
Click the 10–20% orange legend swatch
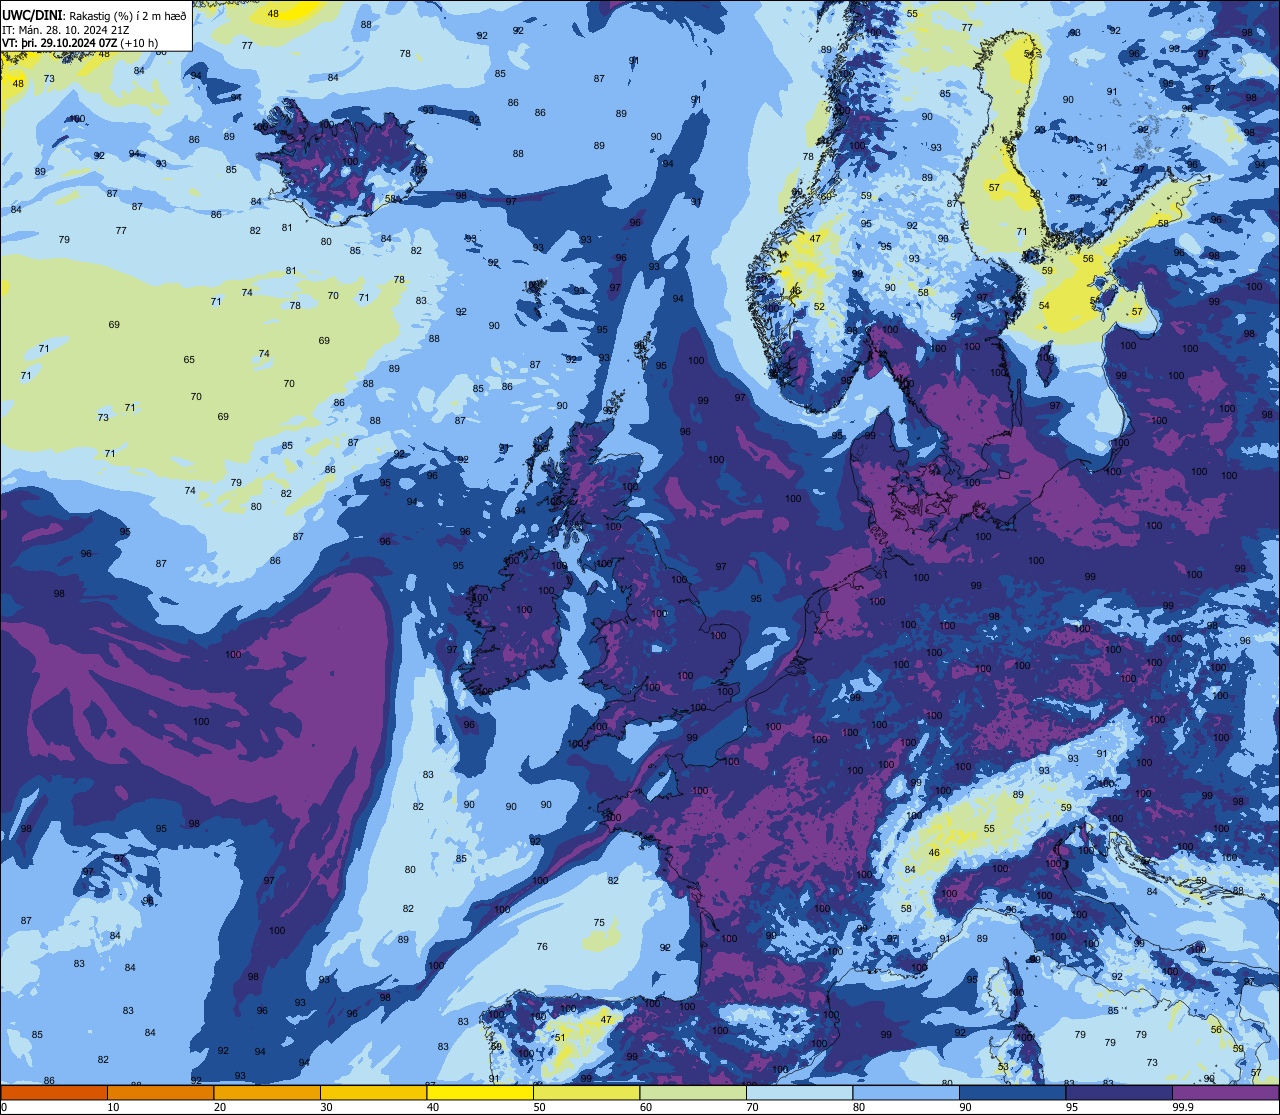click(x=160, y=1092)
